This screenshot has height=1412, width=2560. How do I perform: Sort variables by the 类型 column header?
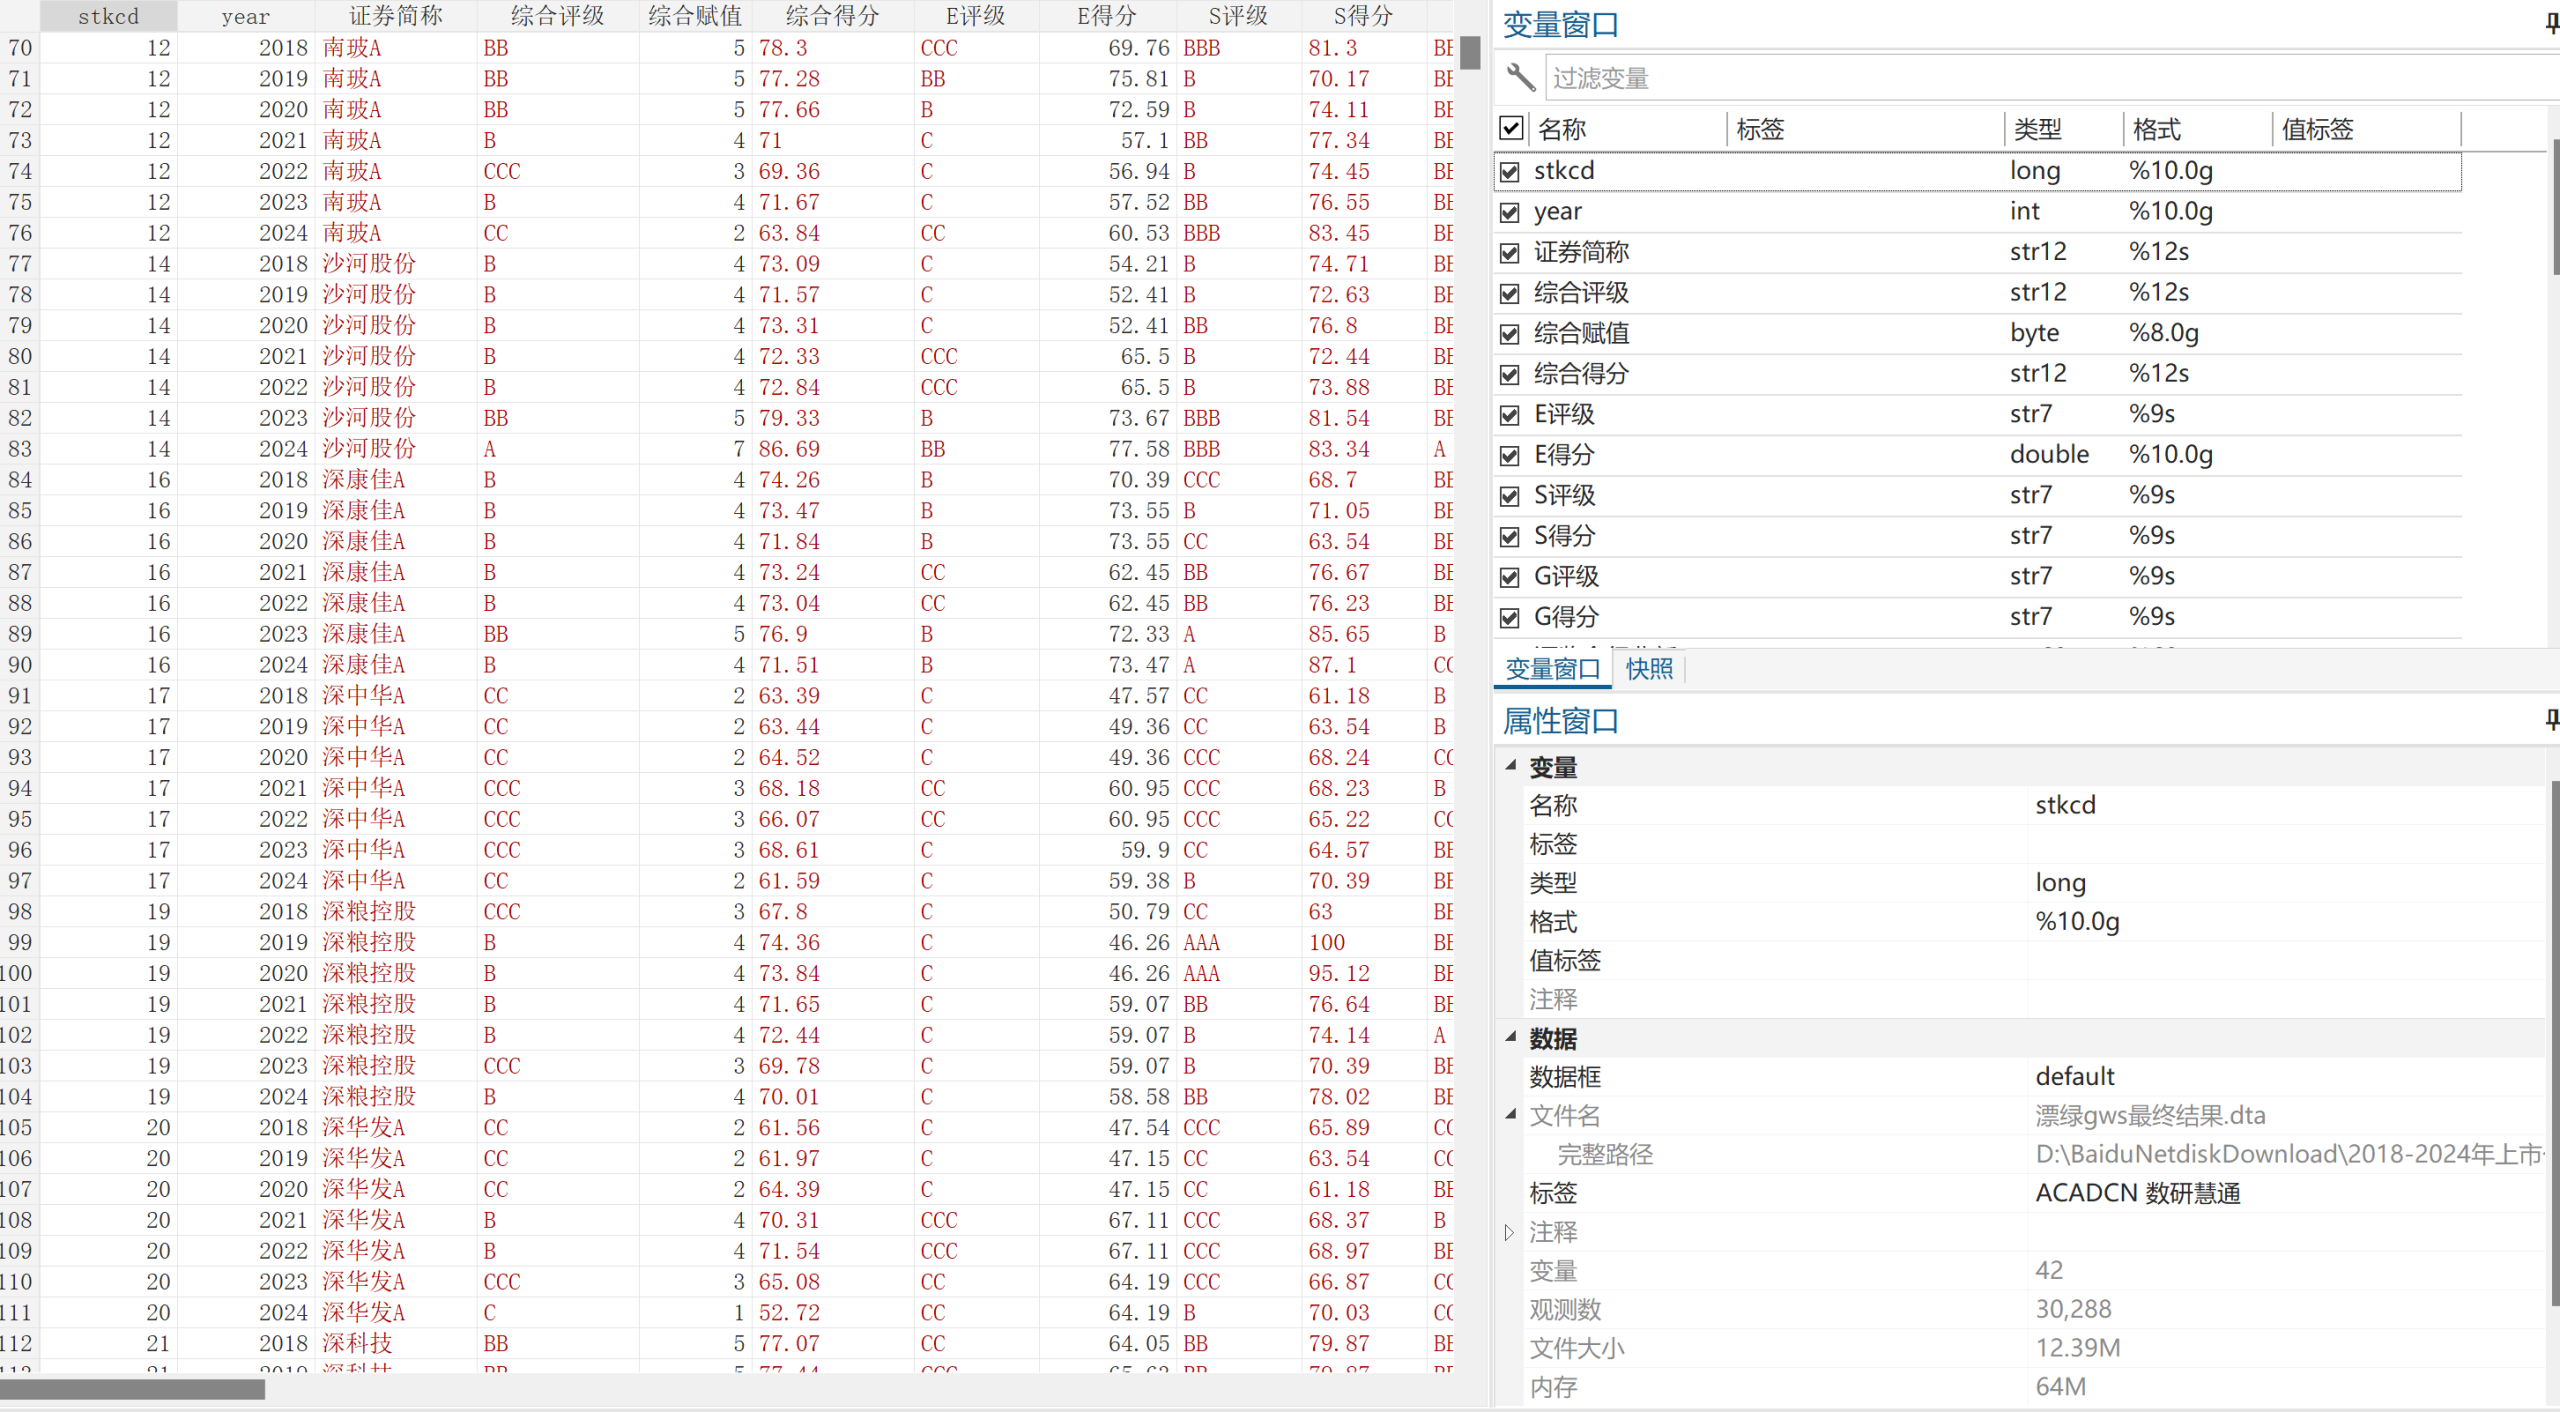[2038, 129]
